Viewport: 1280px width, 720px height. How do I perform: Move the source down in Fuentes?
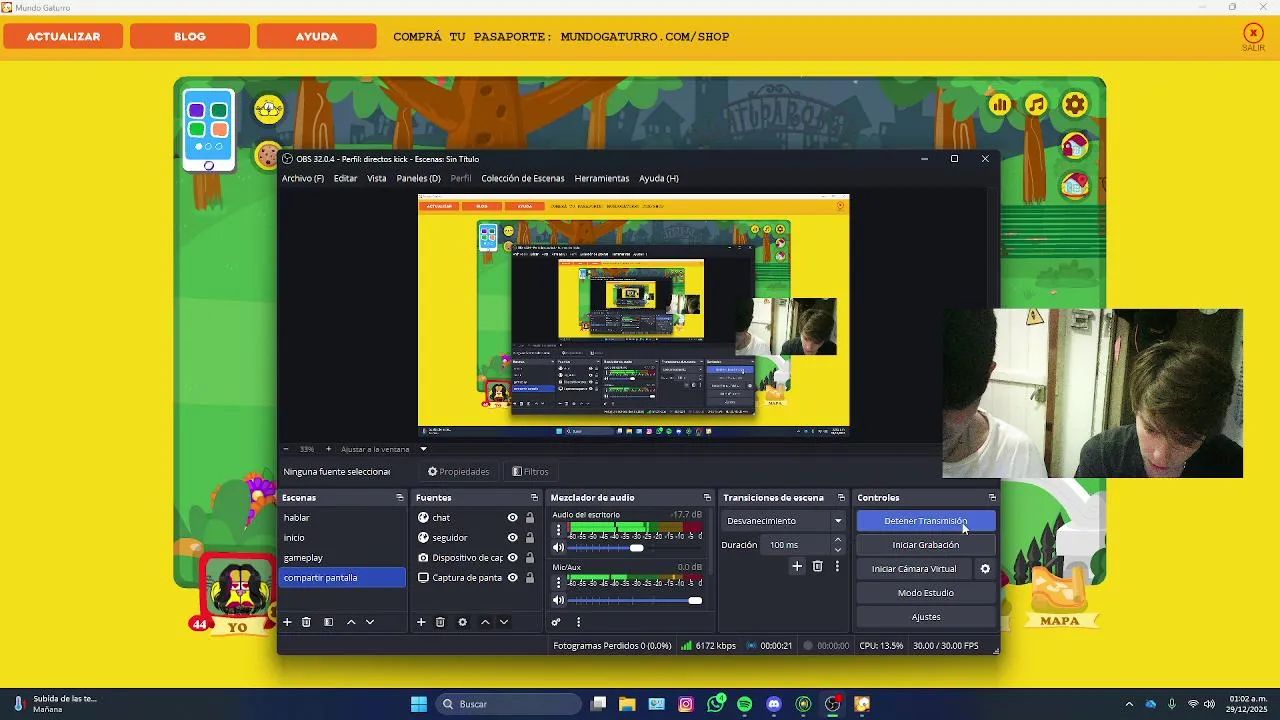(504, 622)
